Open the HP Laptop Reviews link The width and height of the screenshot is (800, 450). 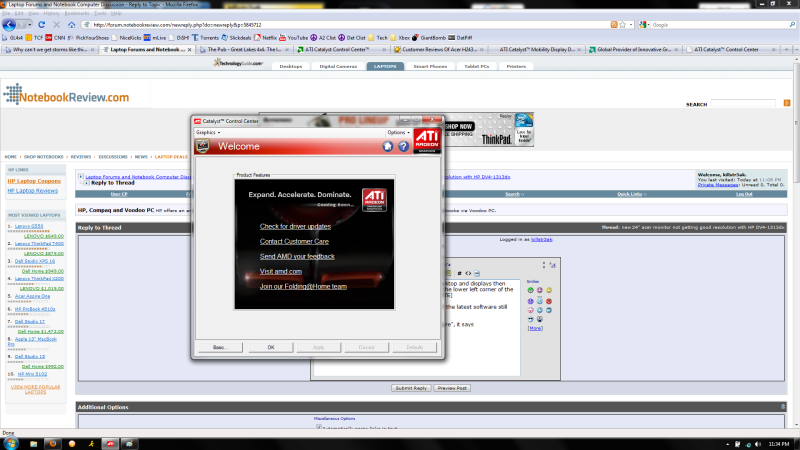(33, 191)
